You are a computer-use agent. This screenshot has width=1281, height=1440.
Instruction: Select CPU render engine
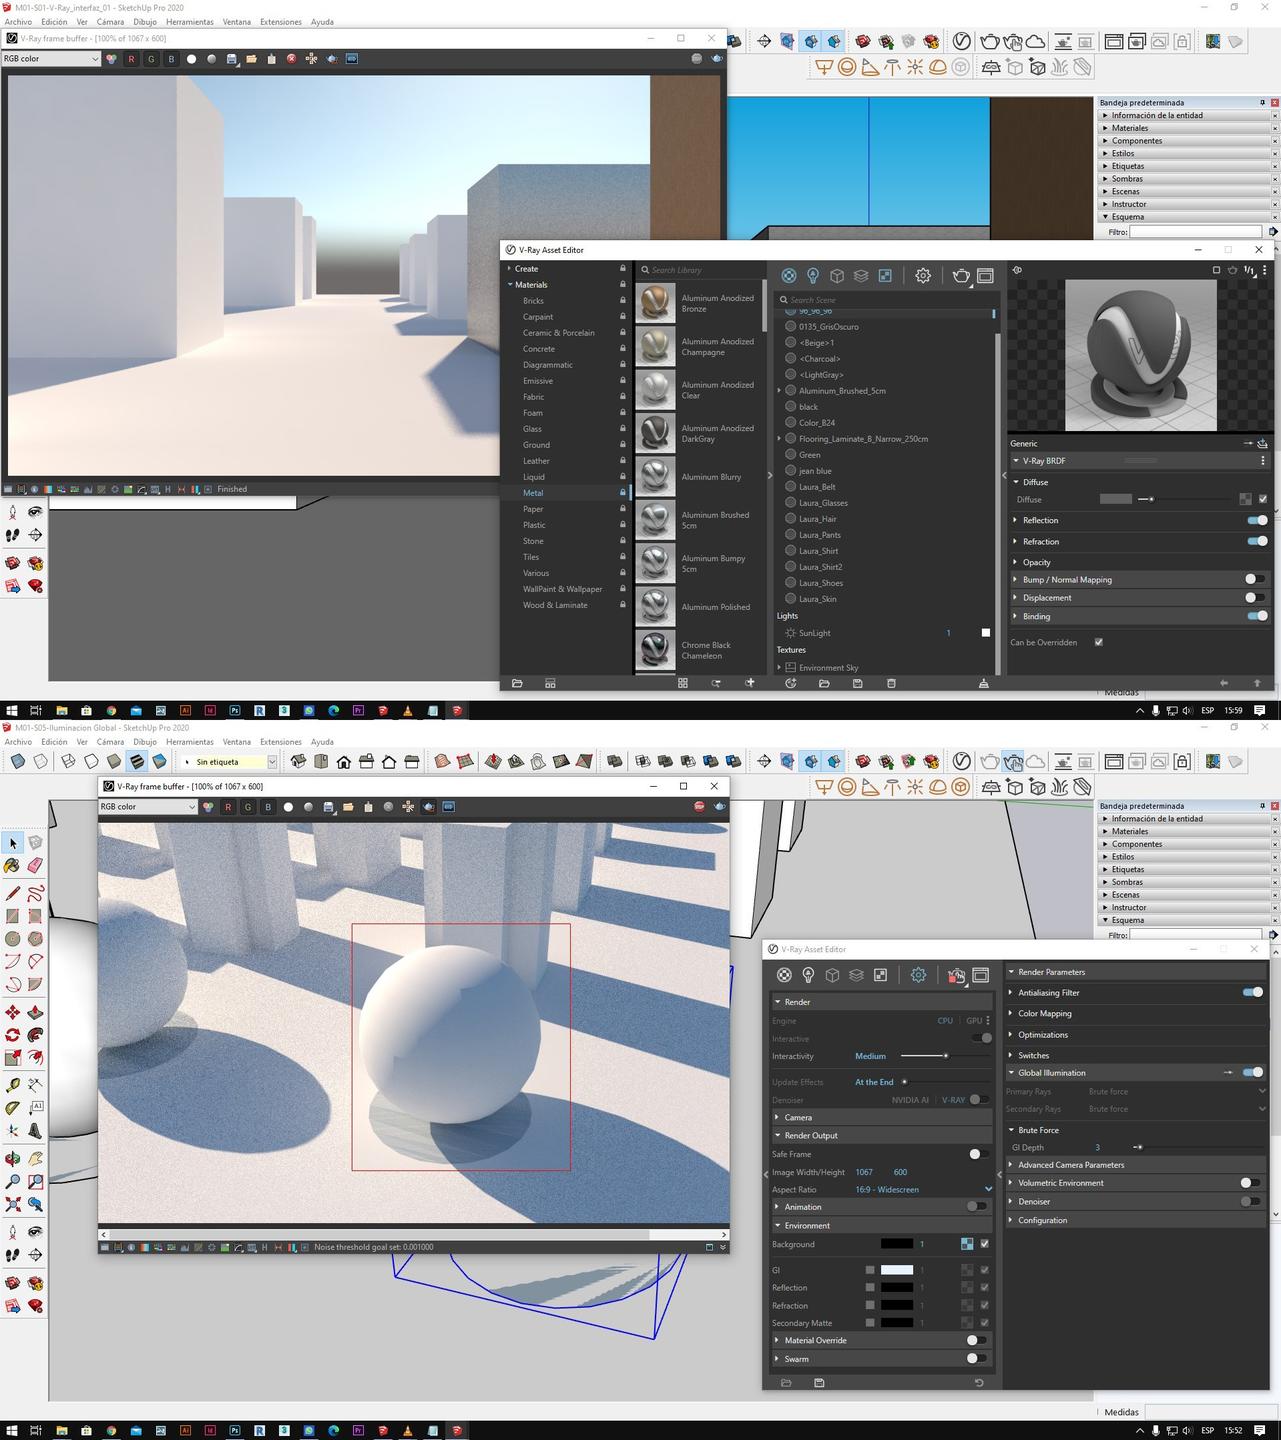tap(945, 1021)
